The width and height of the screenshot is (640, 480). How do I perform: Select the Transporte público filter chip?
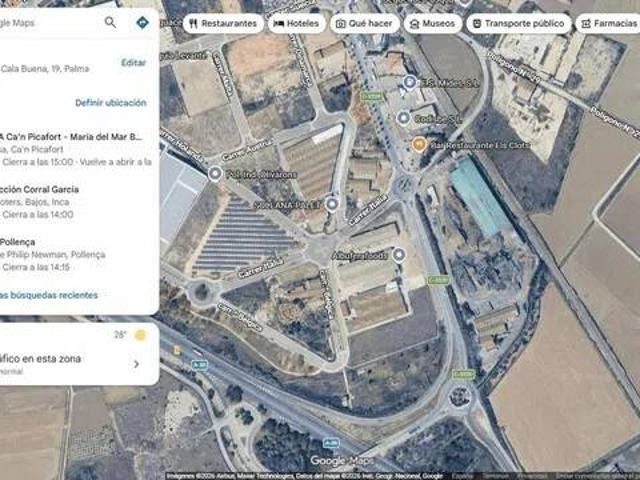[518, 24]
